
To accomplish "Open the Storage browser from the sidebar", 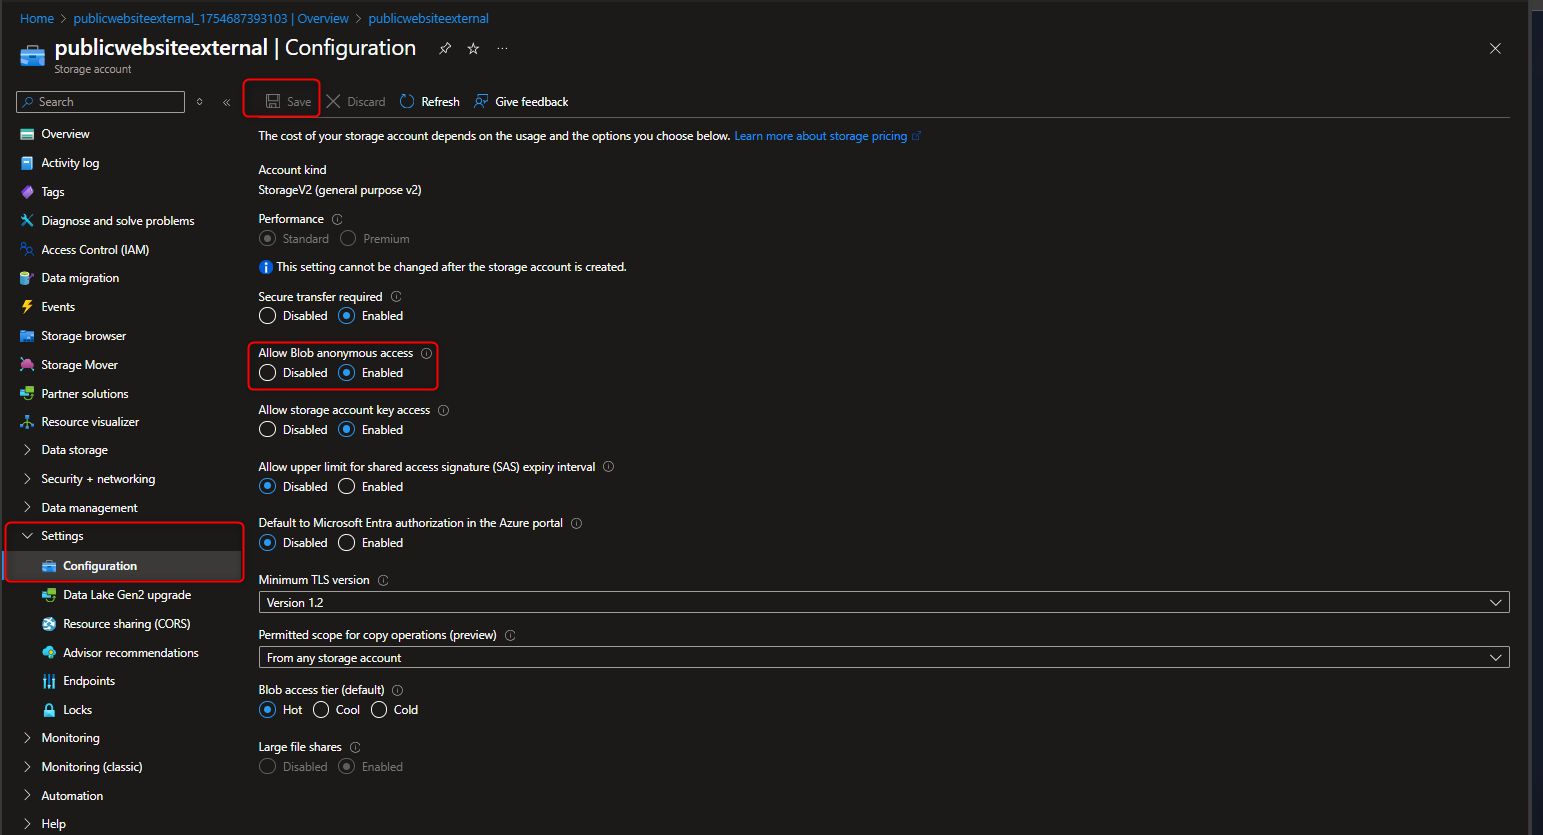I will coord(84,335).
